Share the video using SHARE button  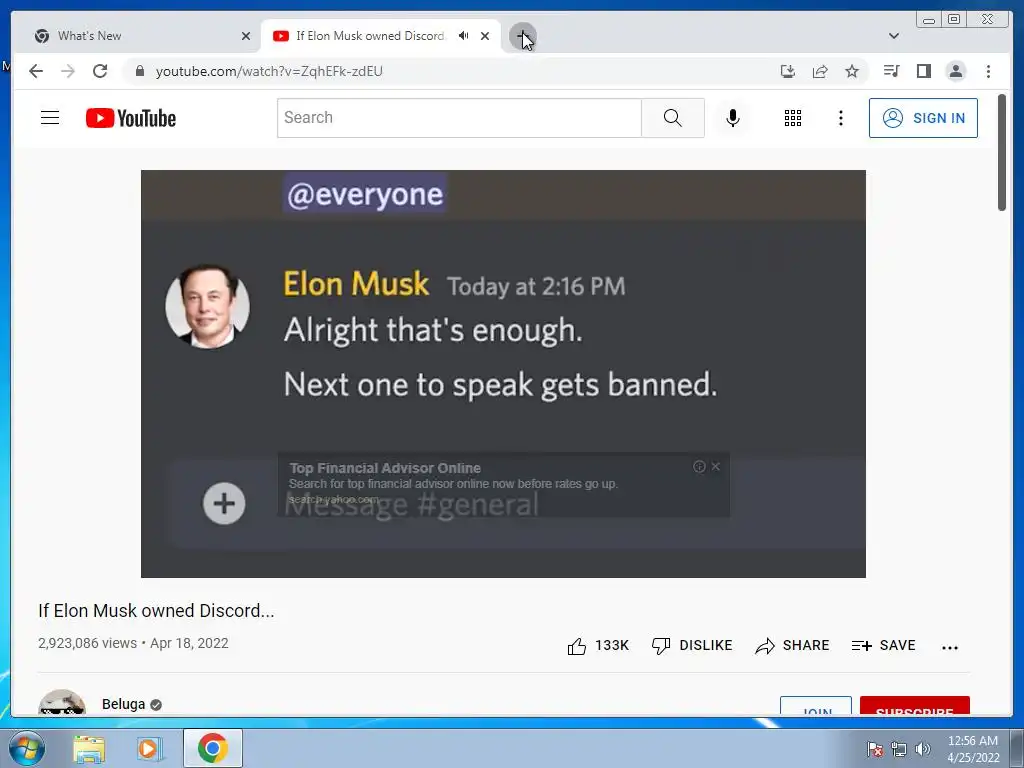[x=792, y=646]
